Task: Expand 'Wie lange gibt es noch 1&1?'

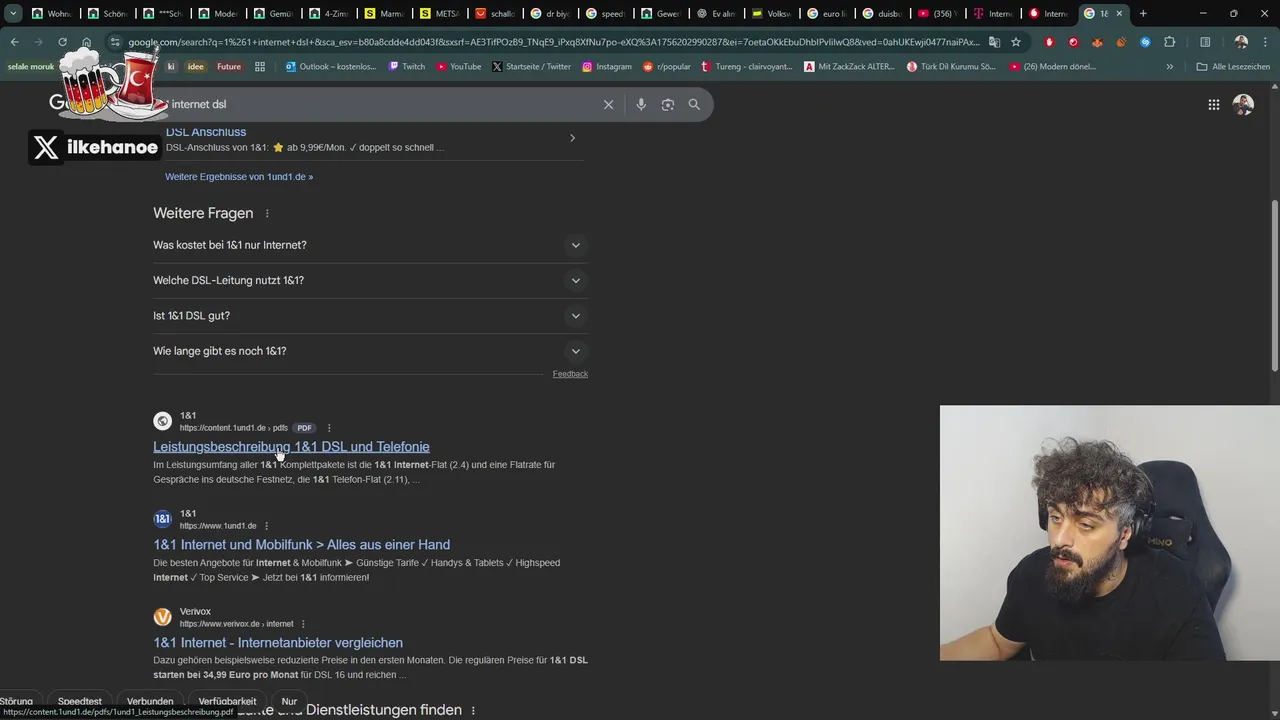Action: (x=370, y=351)
